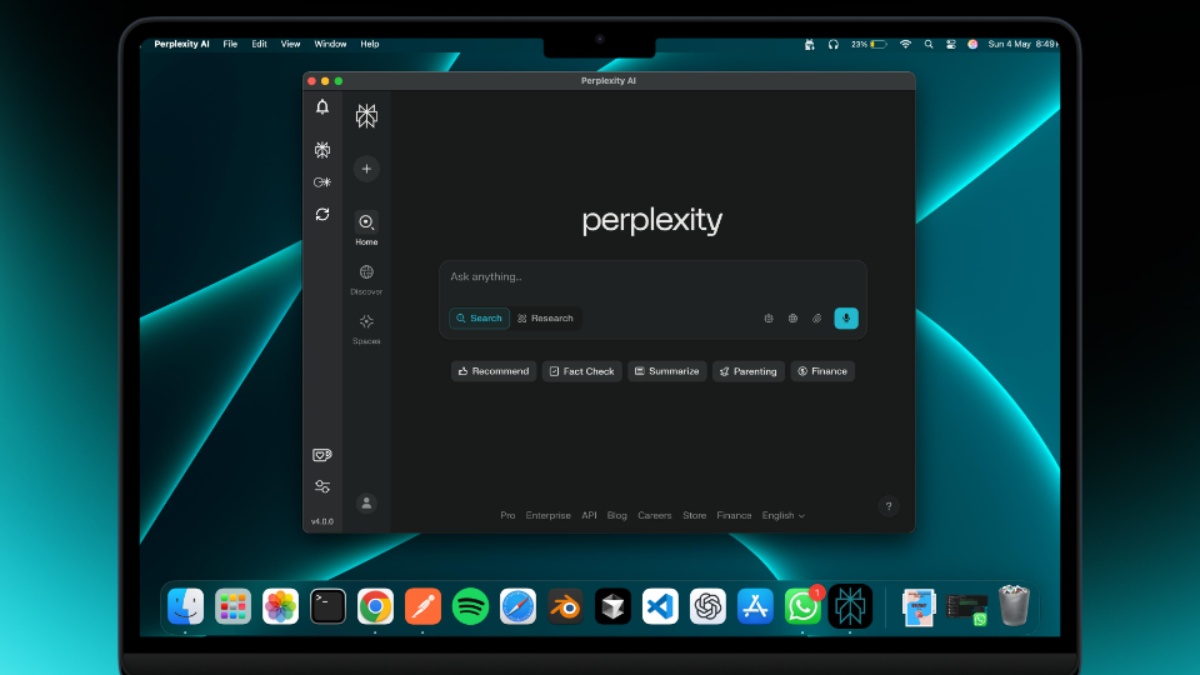Open the user profile avatar
The height and width of the screenshot is (675, 1200).
[x=366, y=503]
